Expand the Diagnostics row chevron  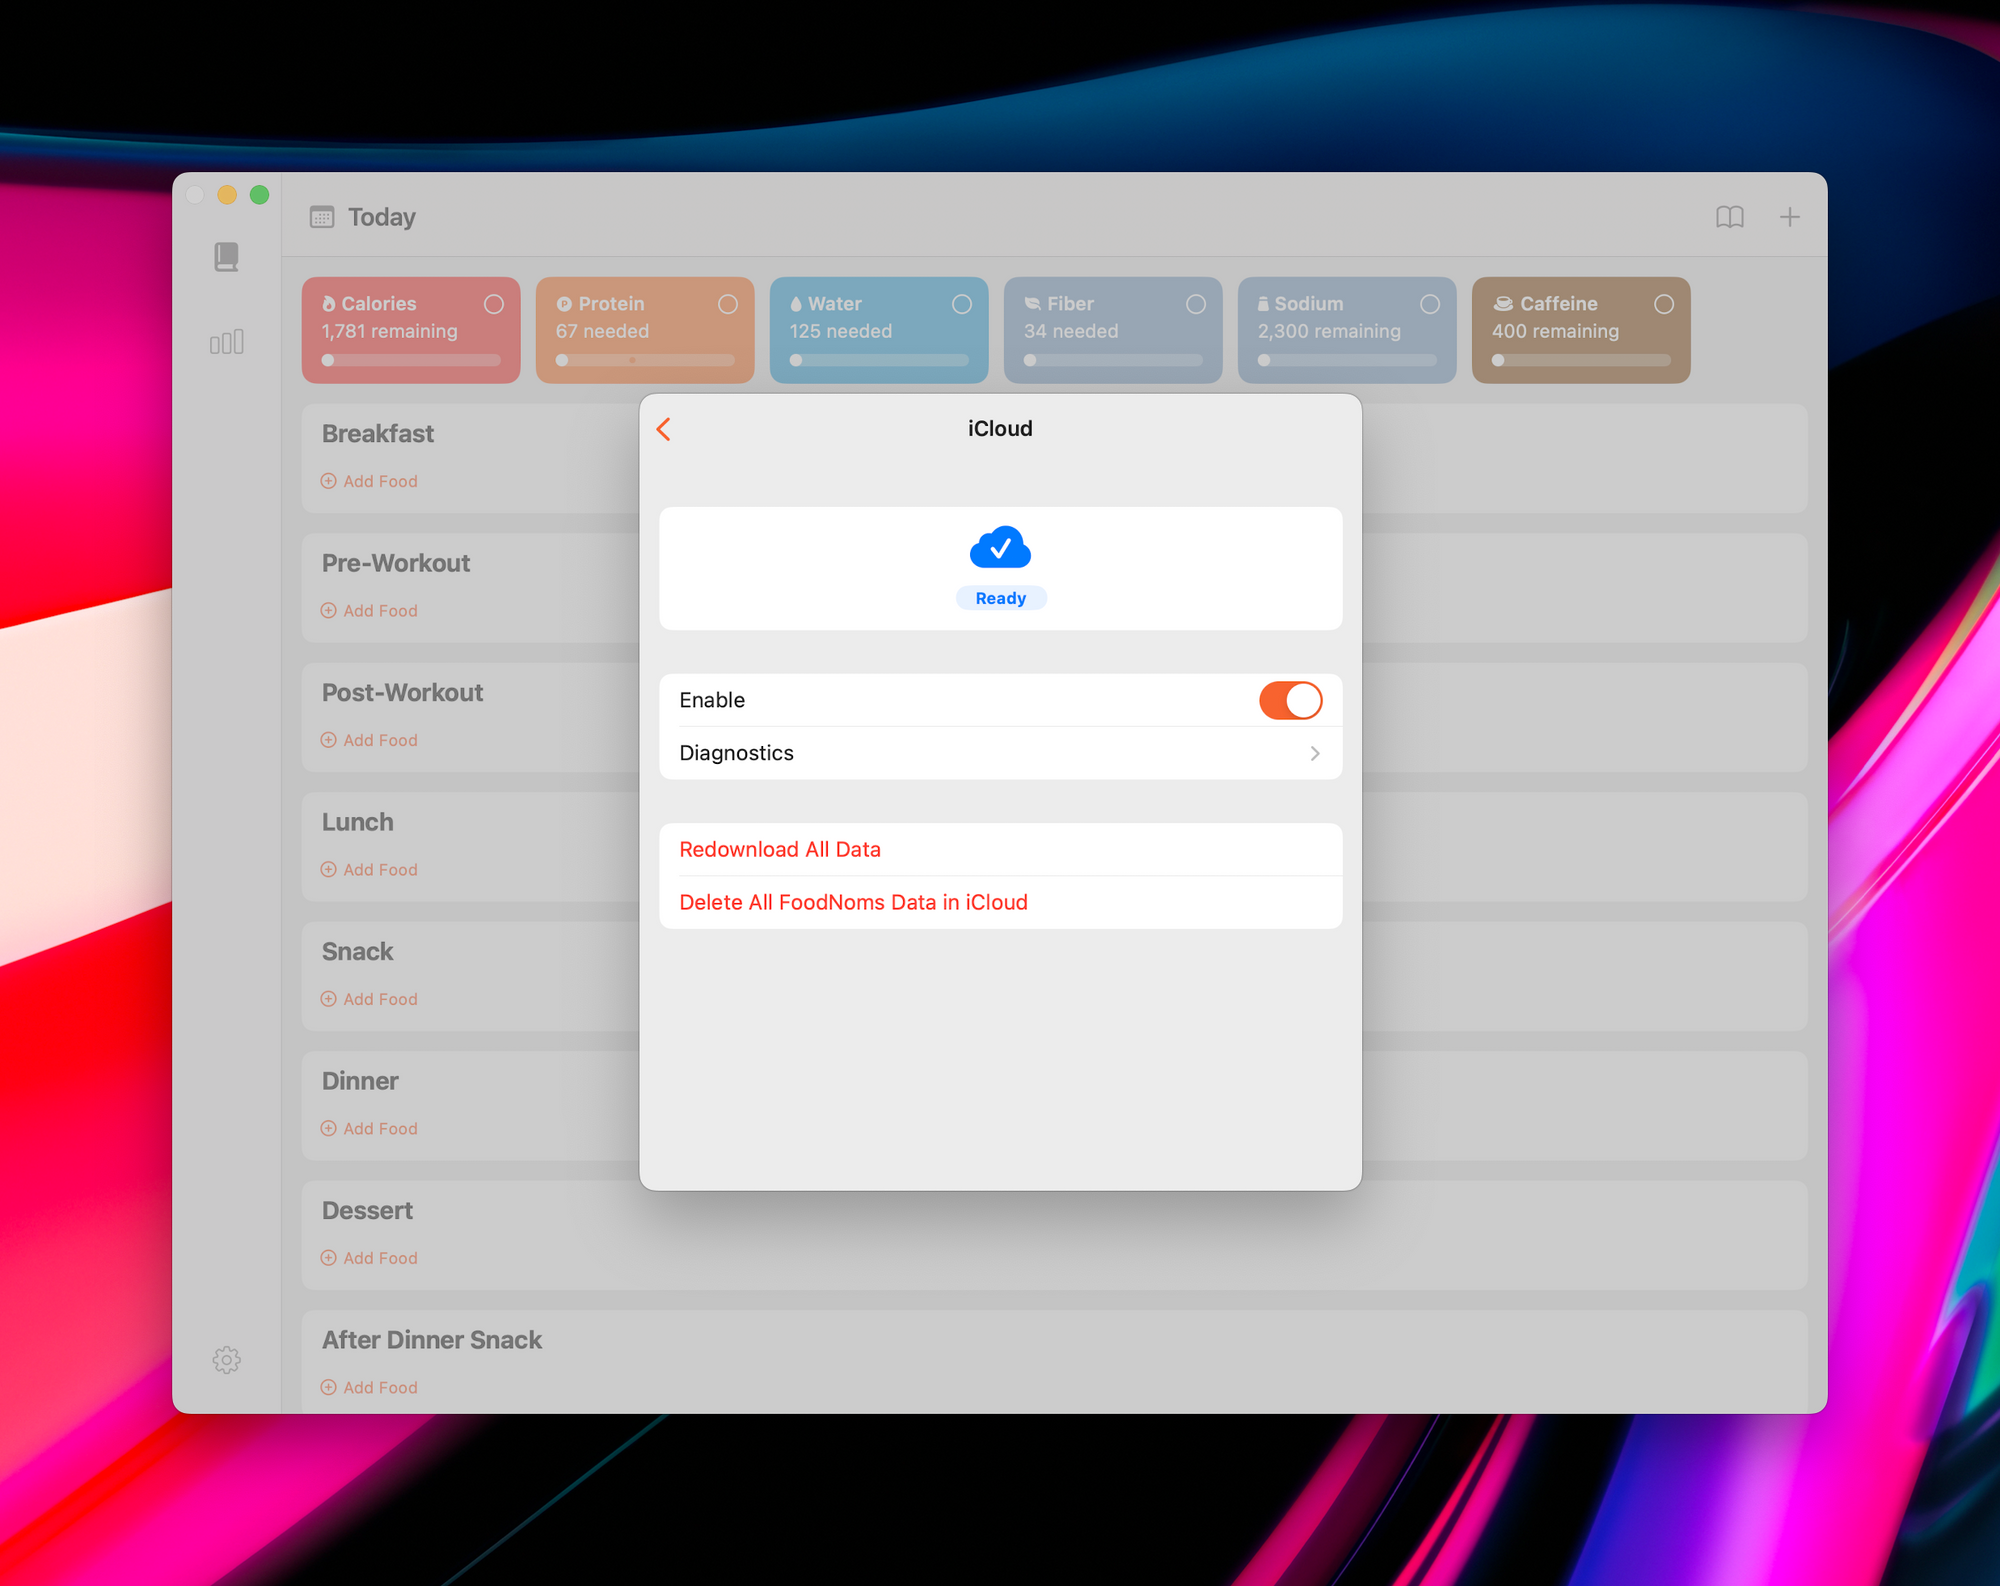pyautogui.click(x=1314, y=753)
